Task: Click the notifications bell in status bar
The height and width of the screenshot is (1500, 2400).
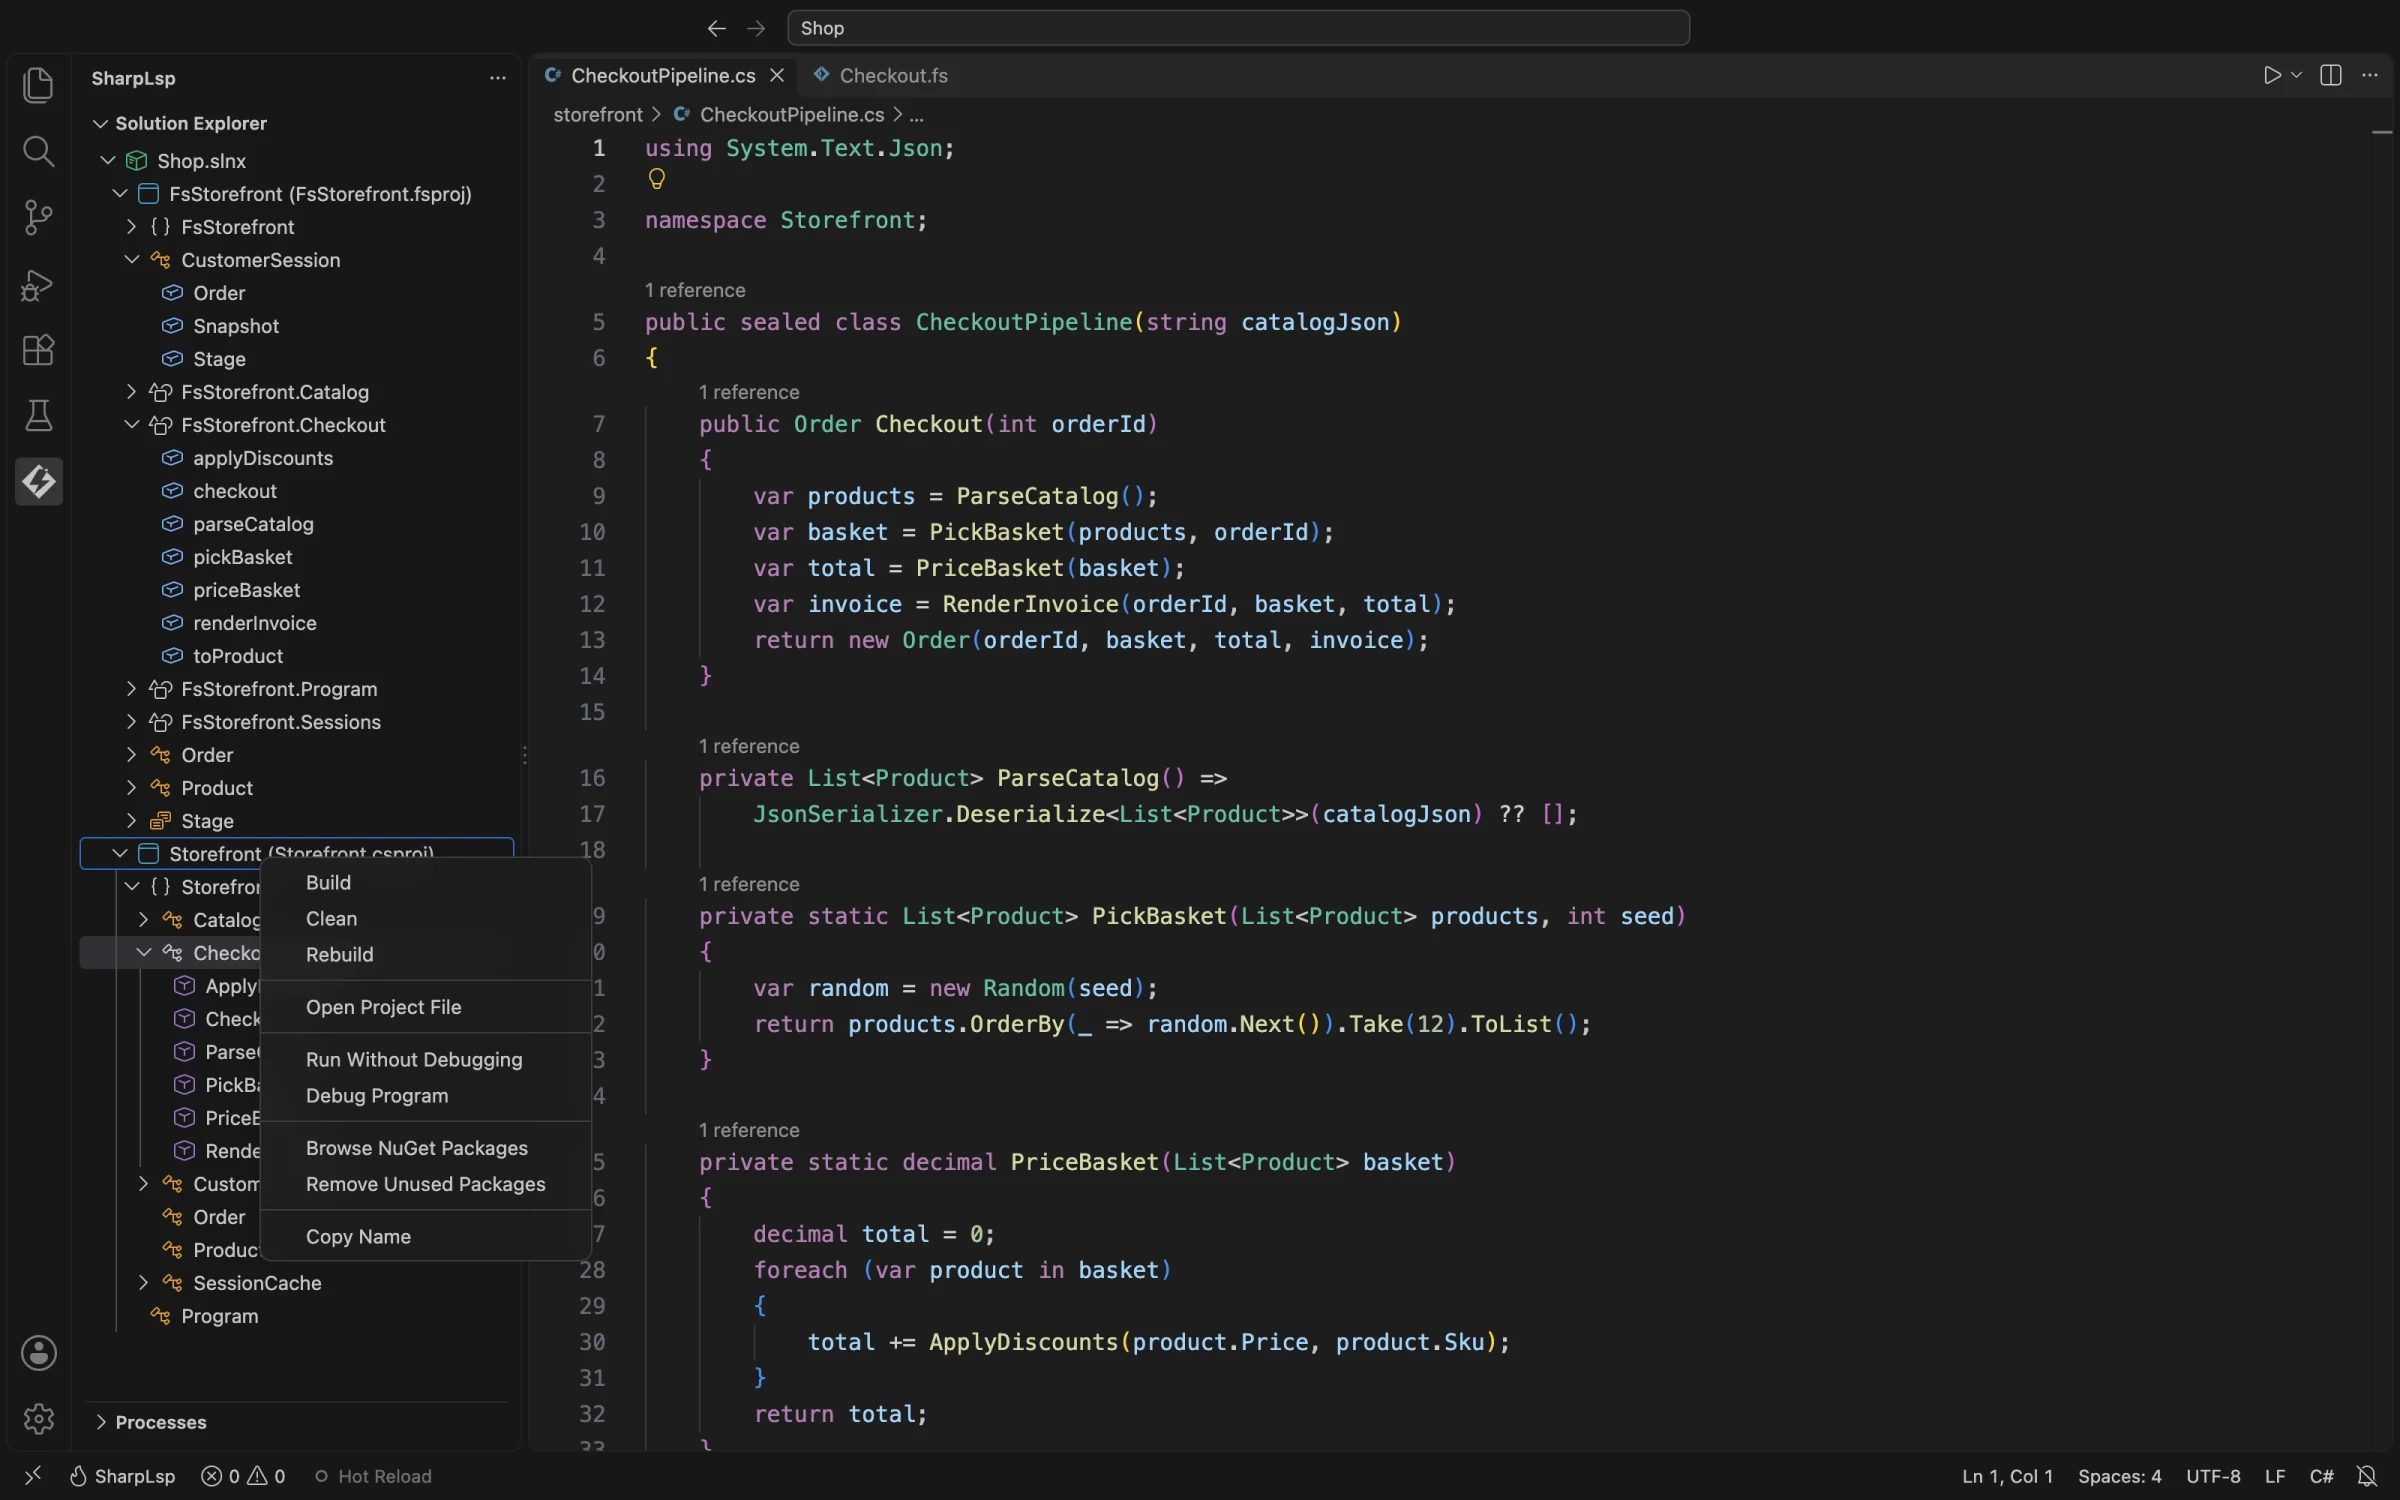Action: point(2366,1476)
